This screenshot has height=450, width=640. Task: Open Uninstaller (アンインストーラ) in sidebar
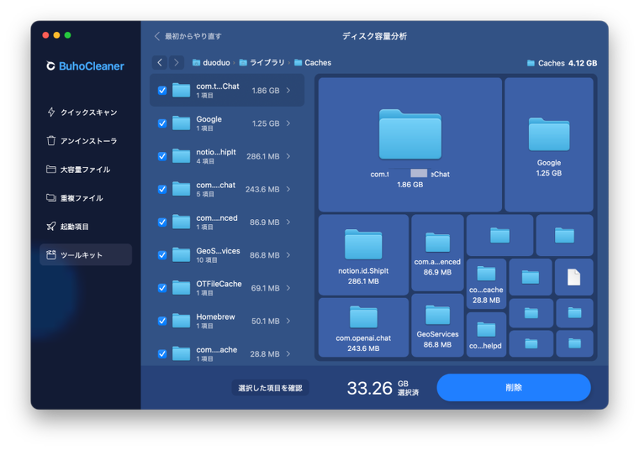(x=82, y=141)
